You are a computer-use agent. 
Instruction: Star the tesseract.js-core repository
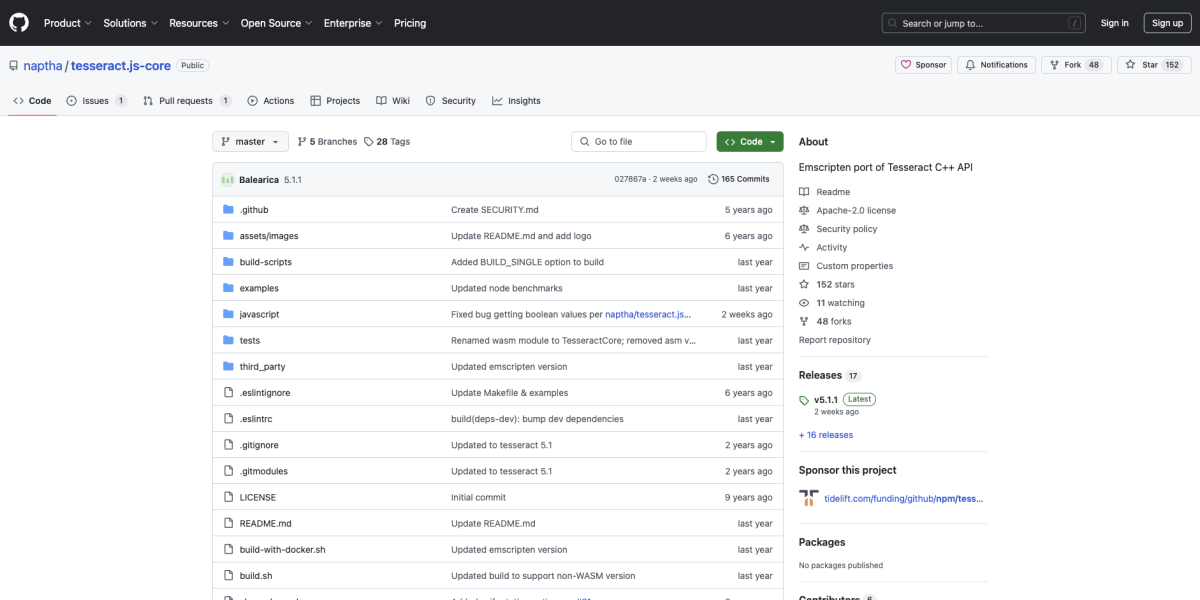1154,64
